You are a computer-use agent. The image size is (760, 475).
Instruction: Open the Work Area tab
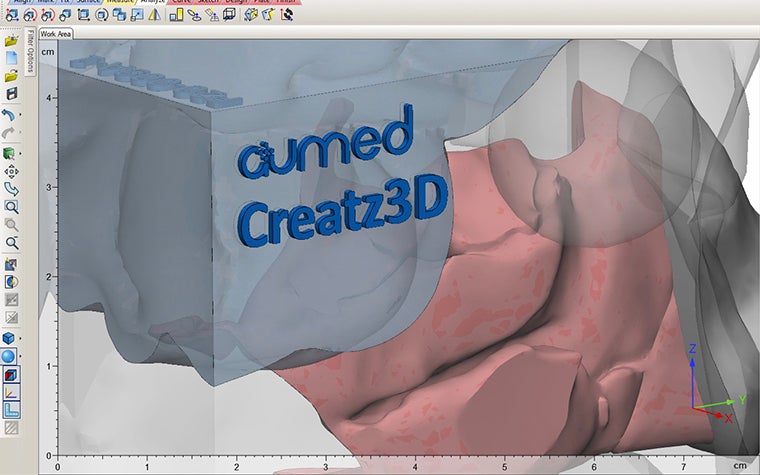[x=55, y=34]
